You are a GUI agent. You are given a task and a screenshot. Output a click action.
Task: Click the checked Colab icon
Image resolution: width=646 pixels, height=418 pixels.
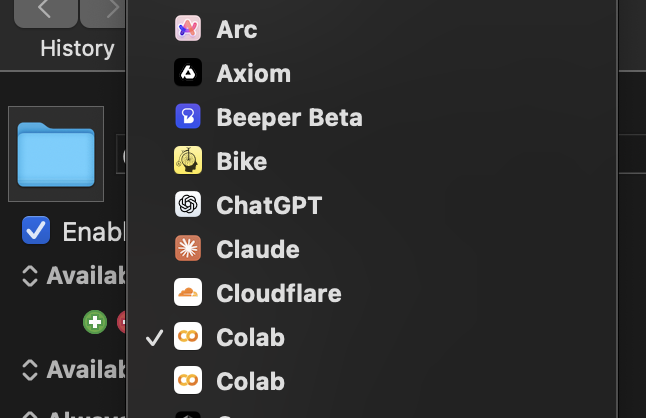188,336
